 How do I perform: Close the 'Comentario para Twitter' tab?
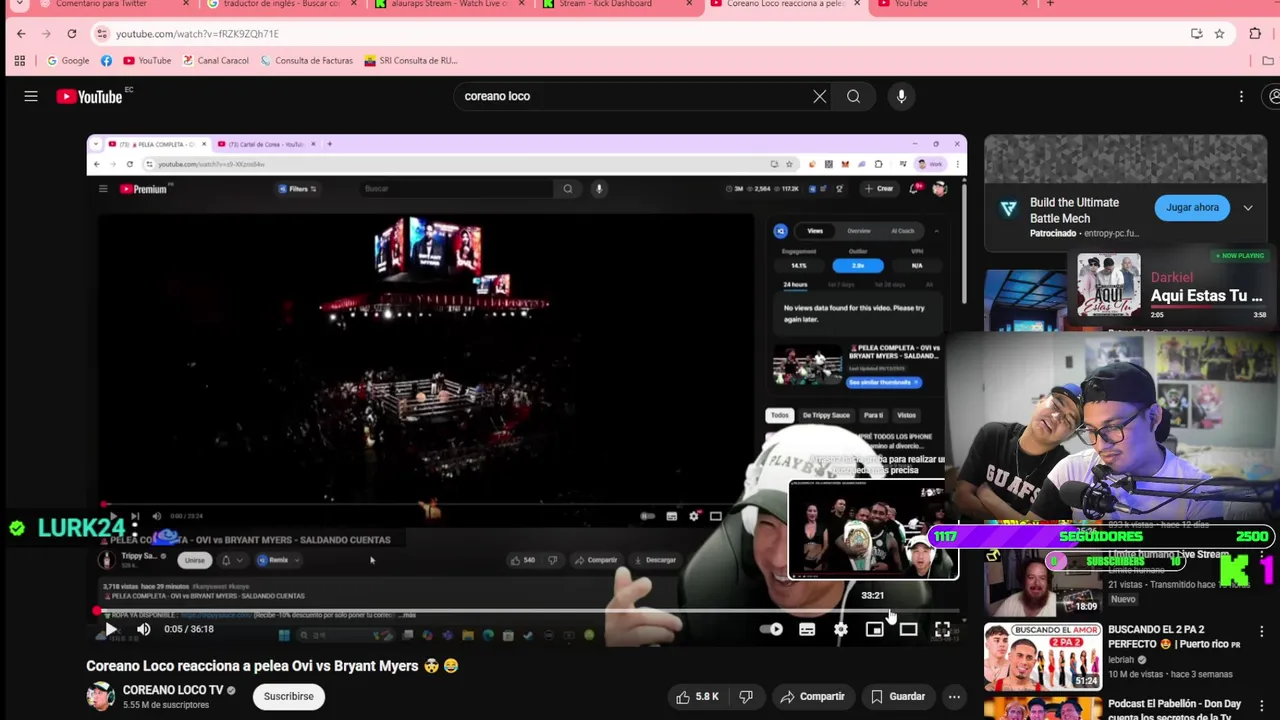point(186,4)
